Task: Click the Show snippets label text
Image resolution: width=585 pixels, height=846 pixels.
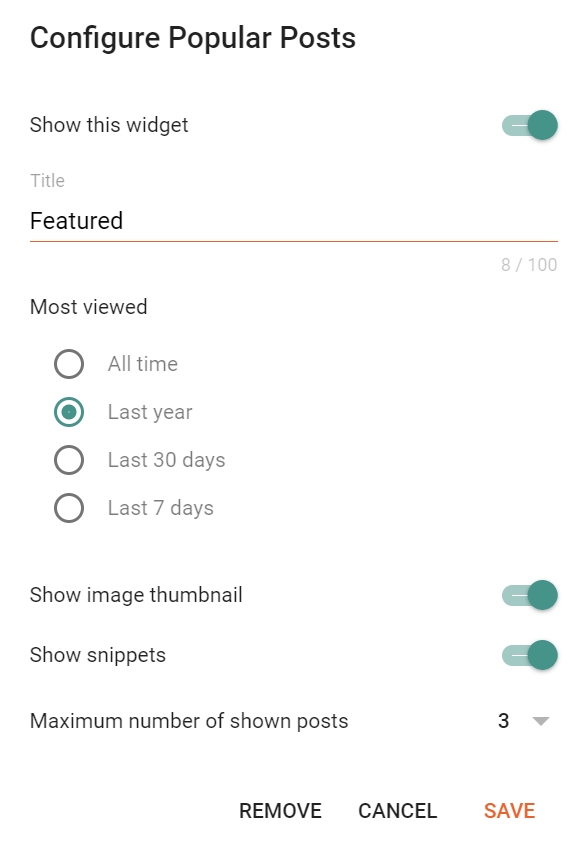Action: 97,655
